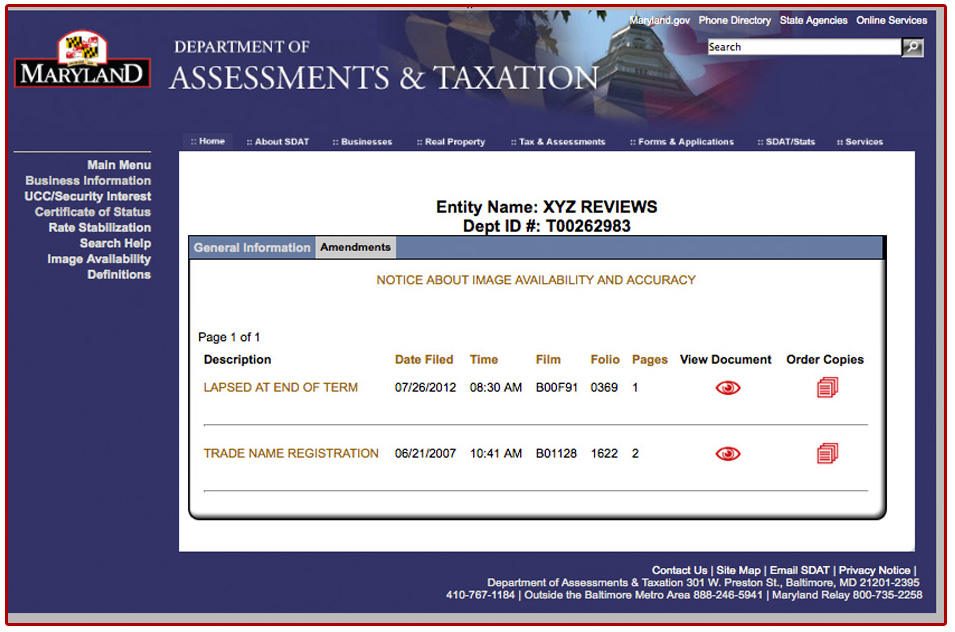Sort by Pages column header

(x=650, y=360)
